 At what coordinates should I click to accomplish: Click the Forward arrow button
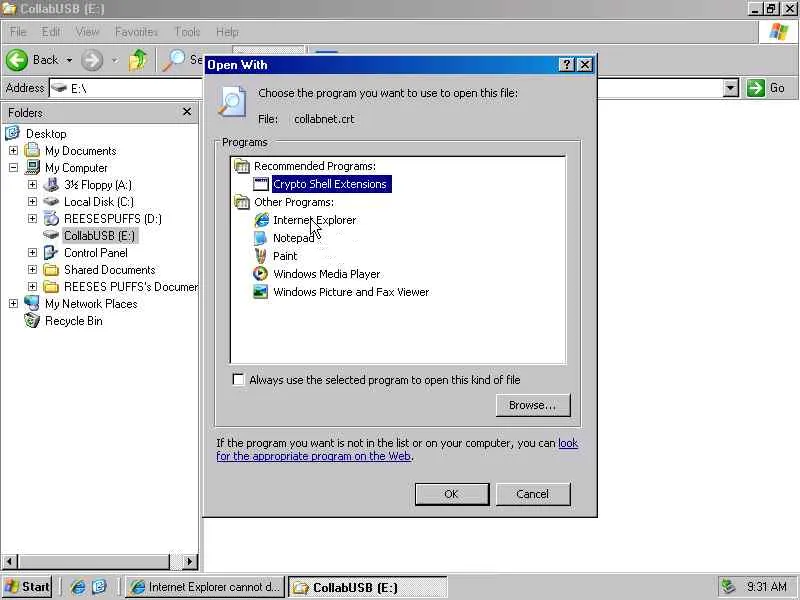pos(92,60)
